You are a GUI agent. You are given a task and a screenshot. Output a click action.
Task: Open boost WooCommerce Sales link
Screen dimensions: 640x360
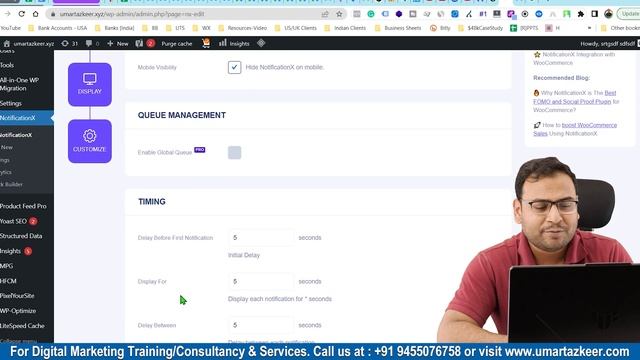575,129
